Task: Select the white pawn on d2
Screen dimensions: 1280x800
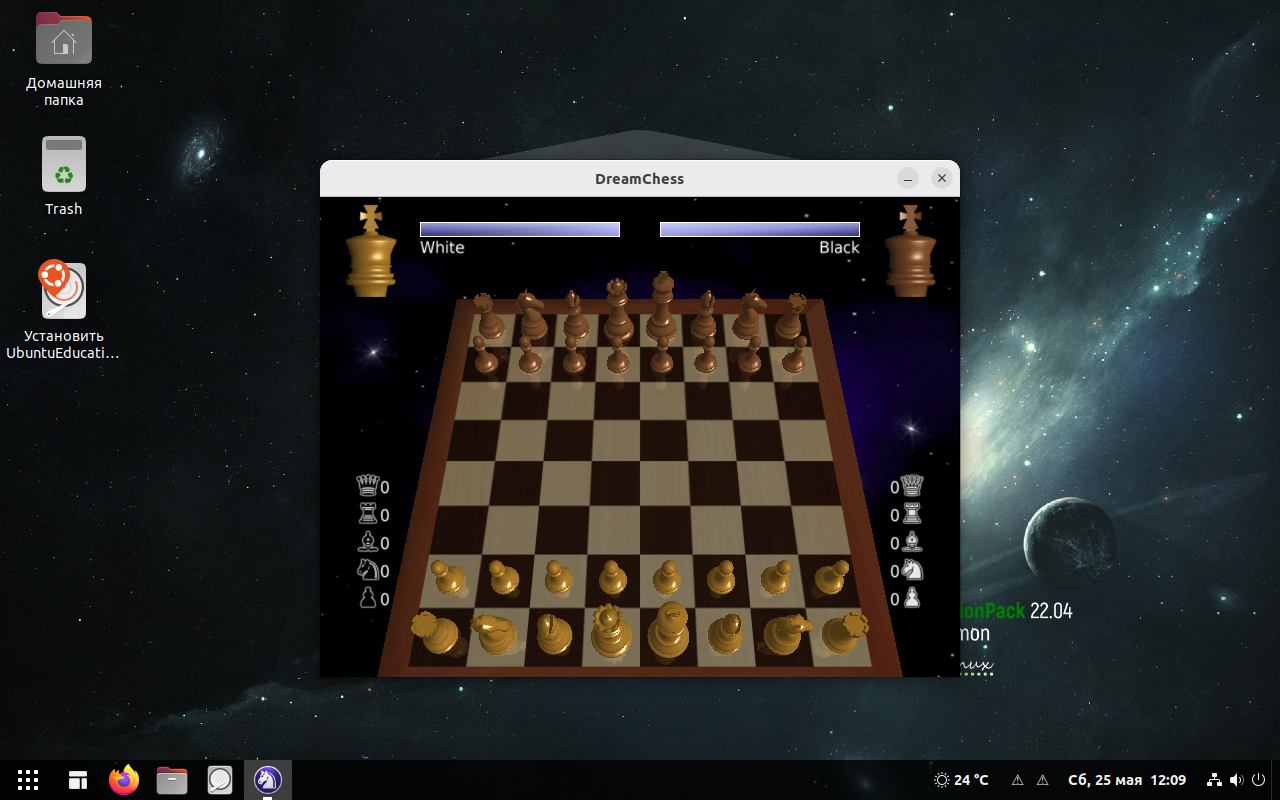Action: click(612, 577)
